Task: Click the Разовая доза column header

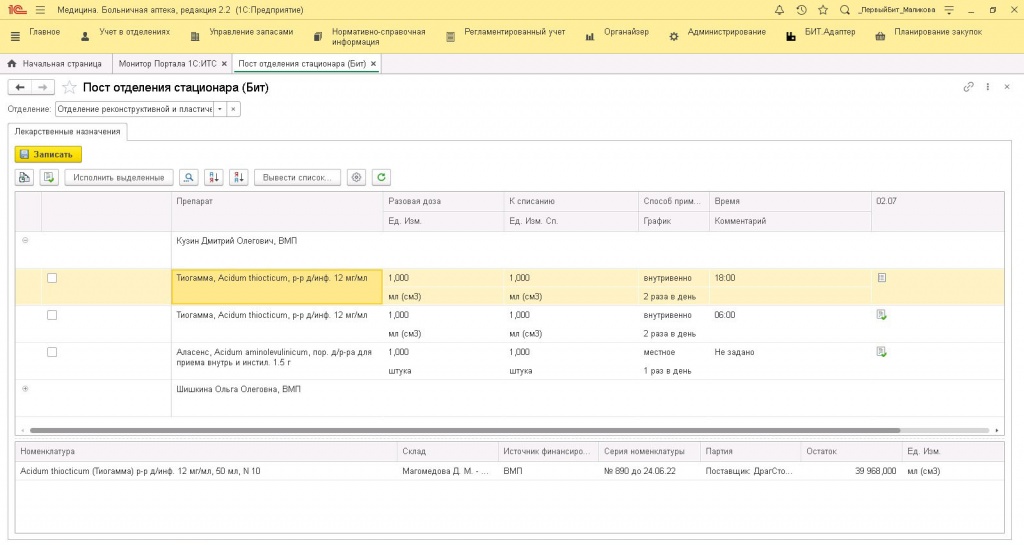Action: tap(443, 201)
